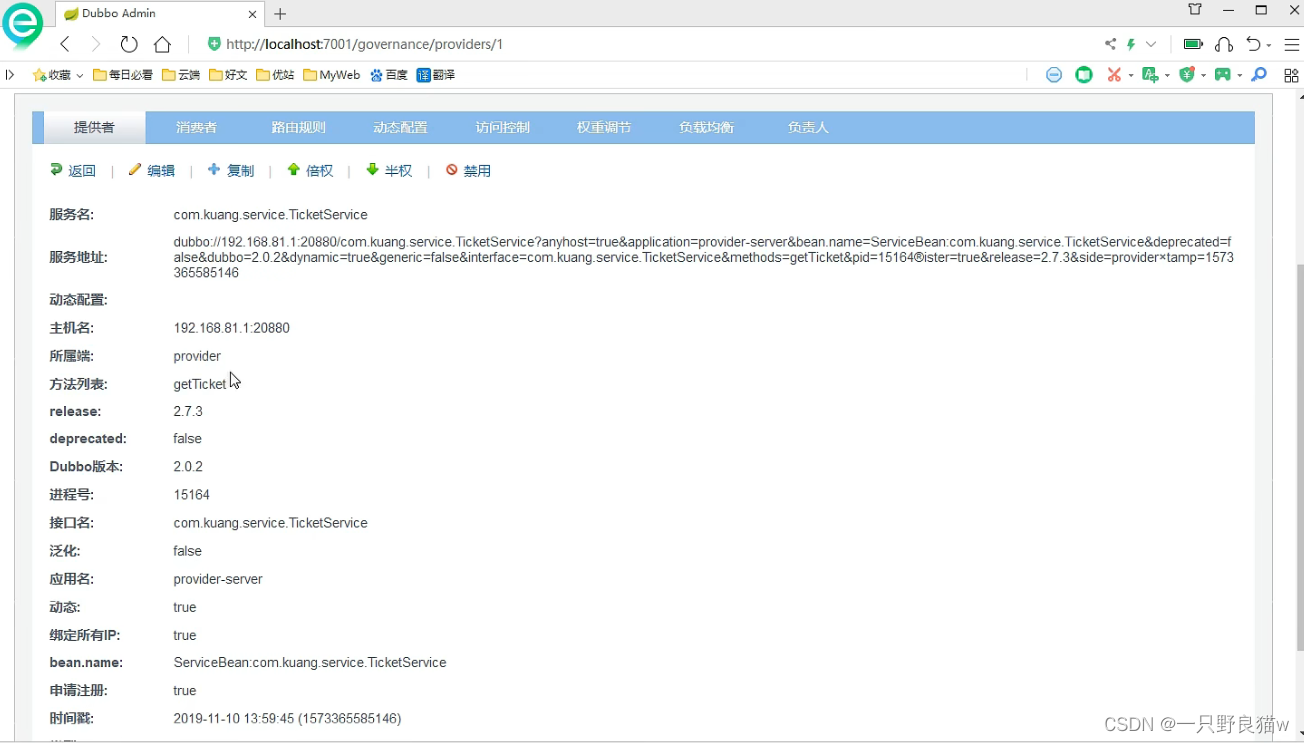
Task: Click the blue key password icon
Action: [x=1260, y=75]
